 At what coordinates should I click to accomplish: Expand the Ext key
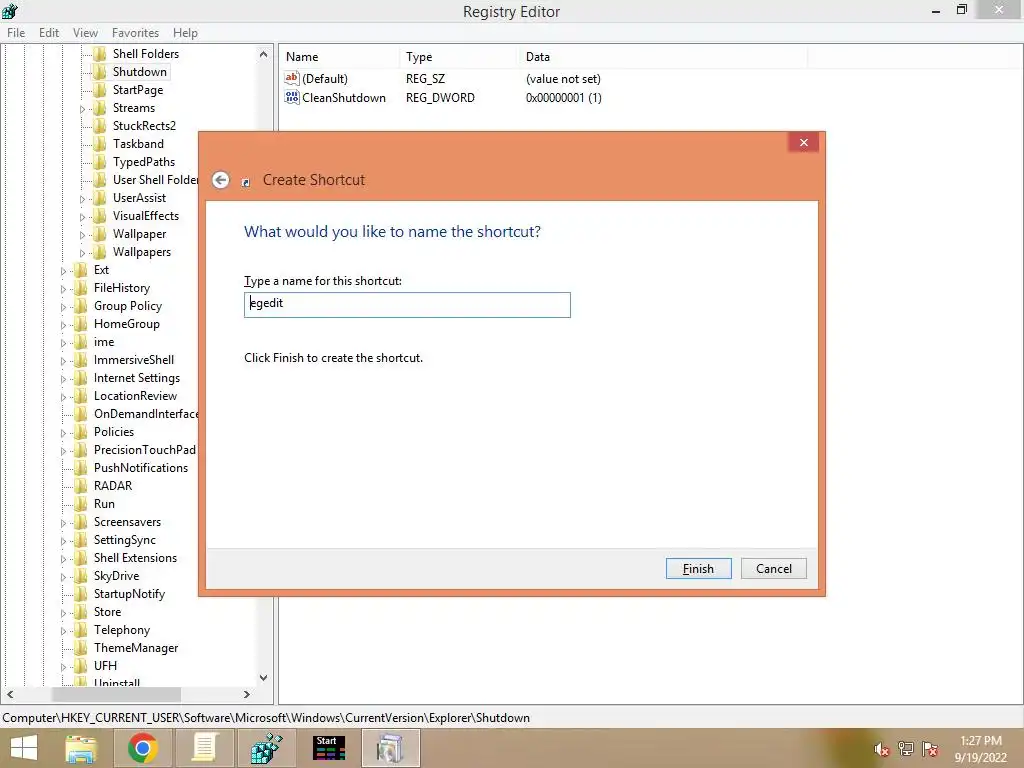(63, 270)
